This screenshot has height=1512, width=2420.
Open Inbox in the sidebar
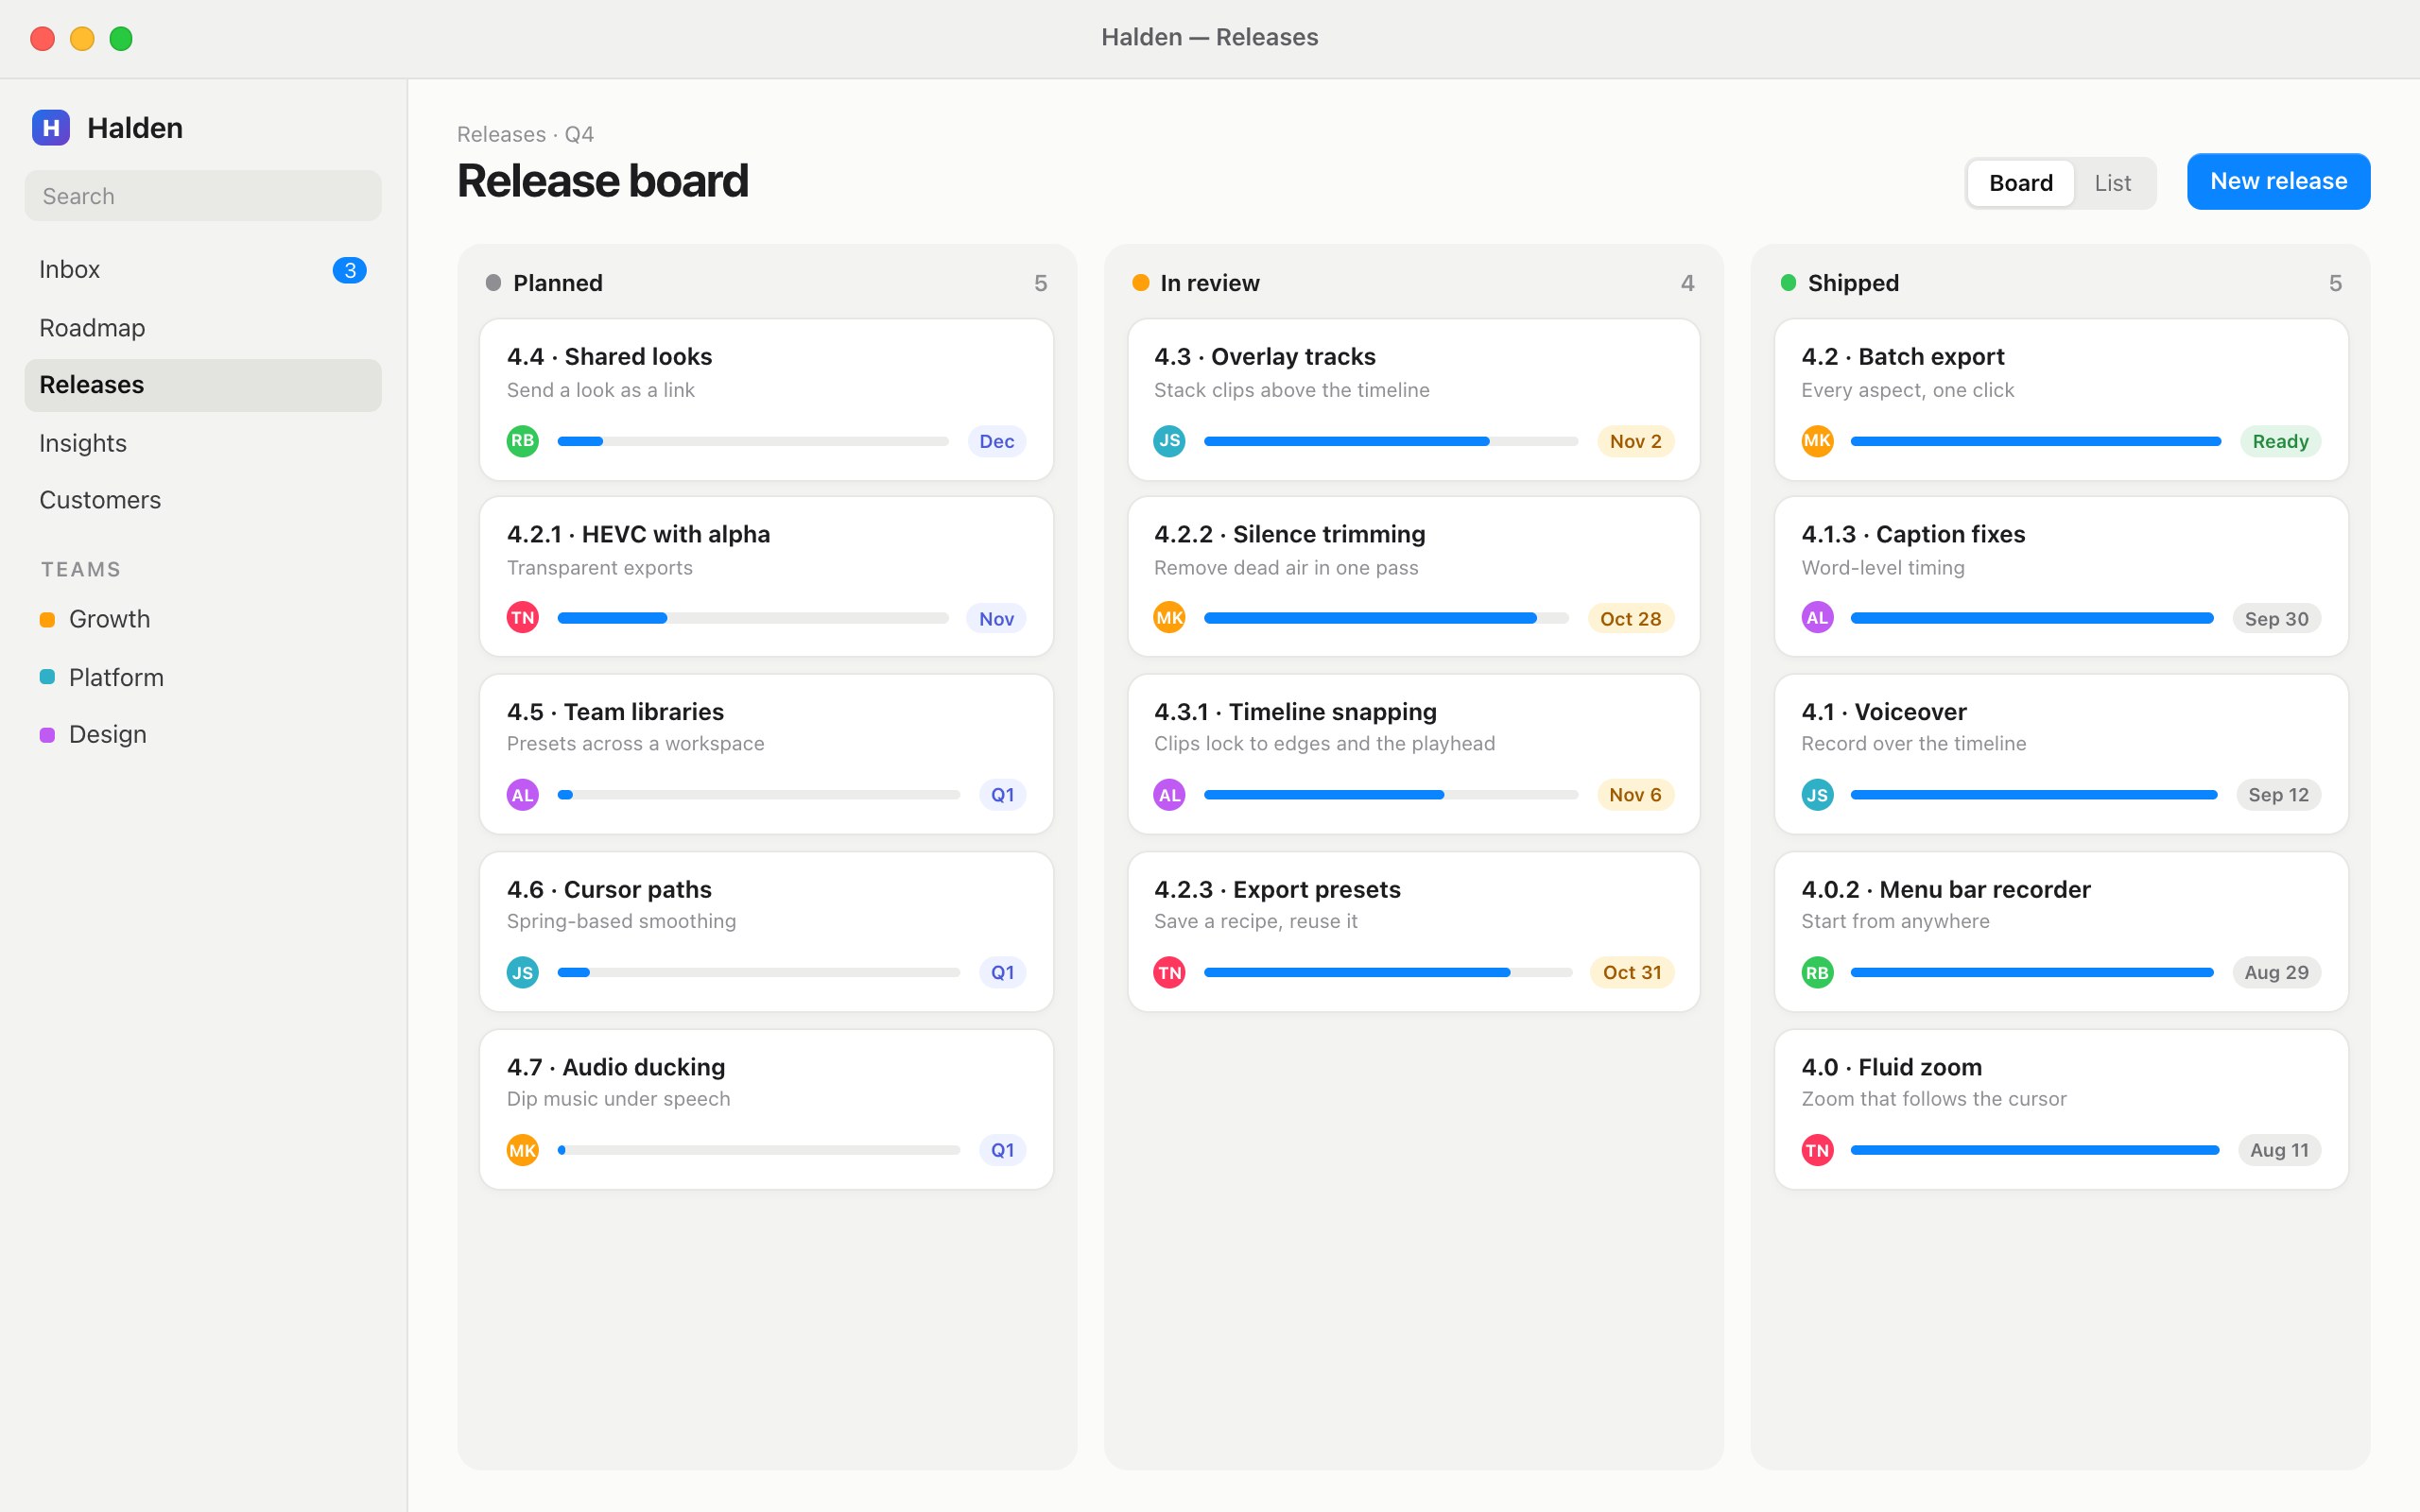click(x=203, y=270)
